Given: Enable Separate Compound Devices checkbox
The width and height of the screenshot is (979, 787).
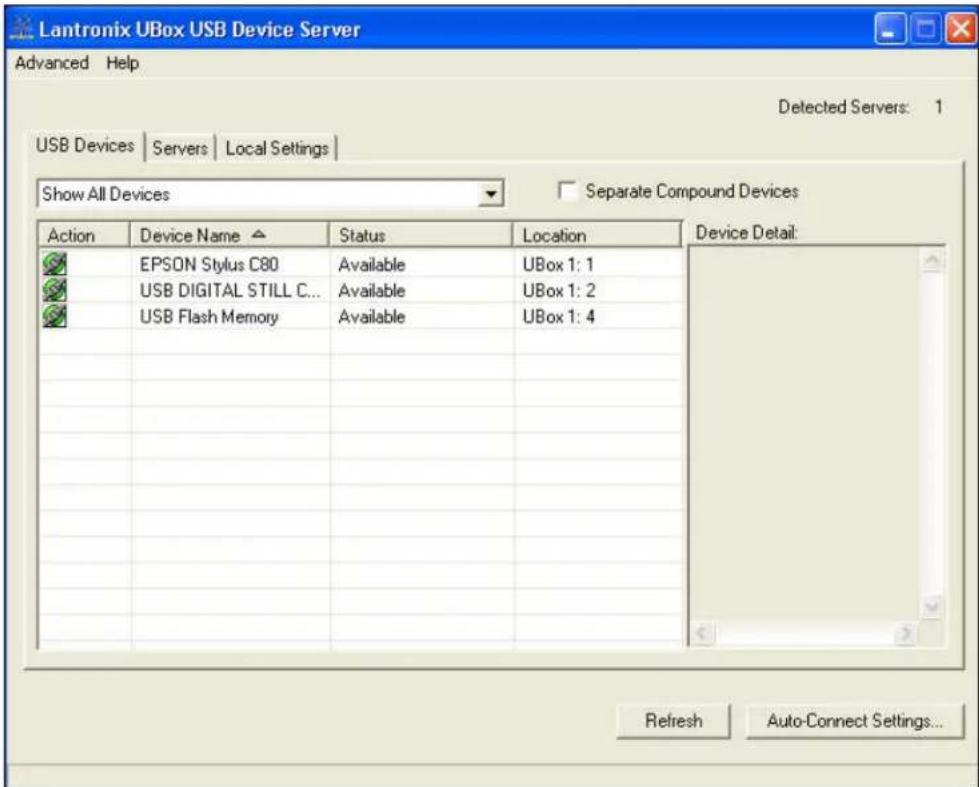Looking at the screenshot, I should click(567, 191).
